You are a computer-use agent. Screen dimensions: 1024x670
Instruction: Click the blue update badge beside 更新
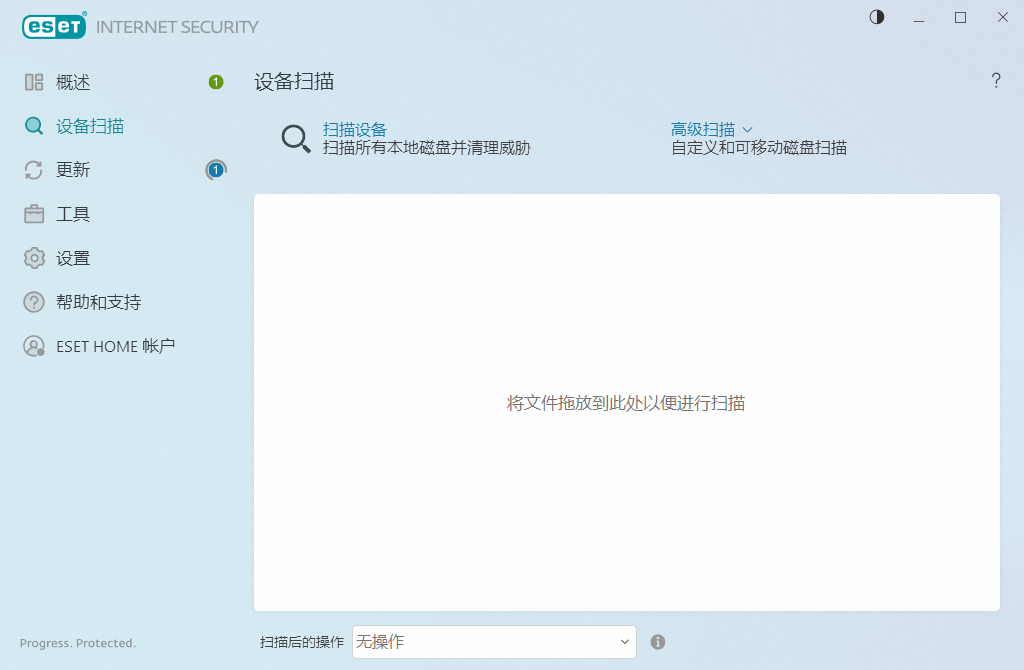[x=216, y=170]
